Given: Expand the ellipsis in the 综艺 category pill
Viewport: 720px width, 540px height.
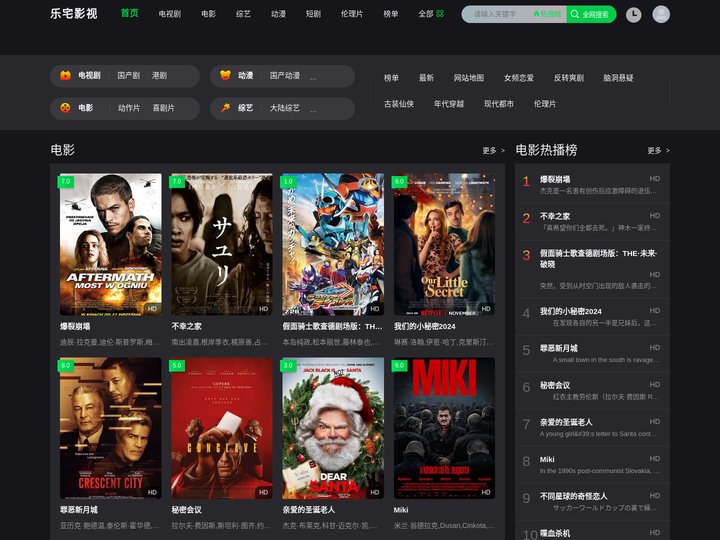Looking at the screenshot, I should 313,109.
